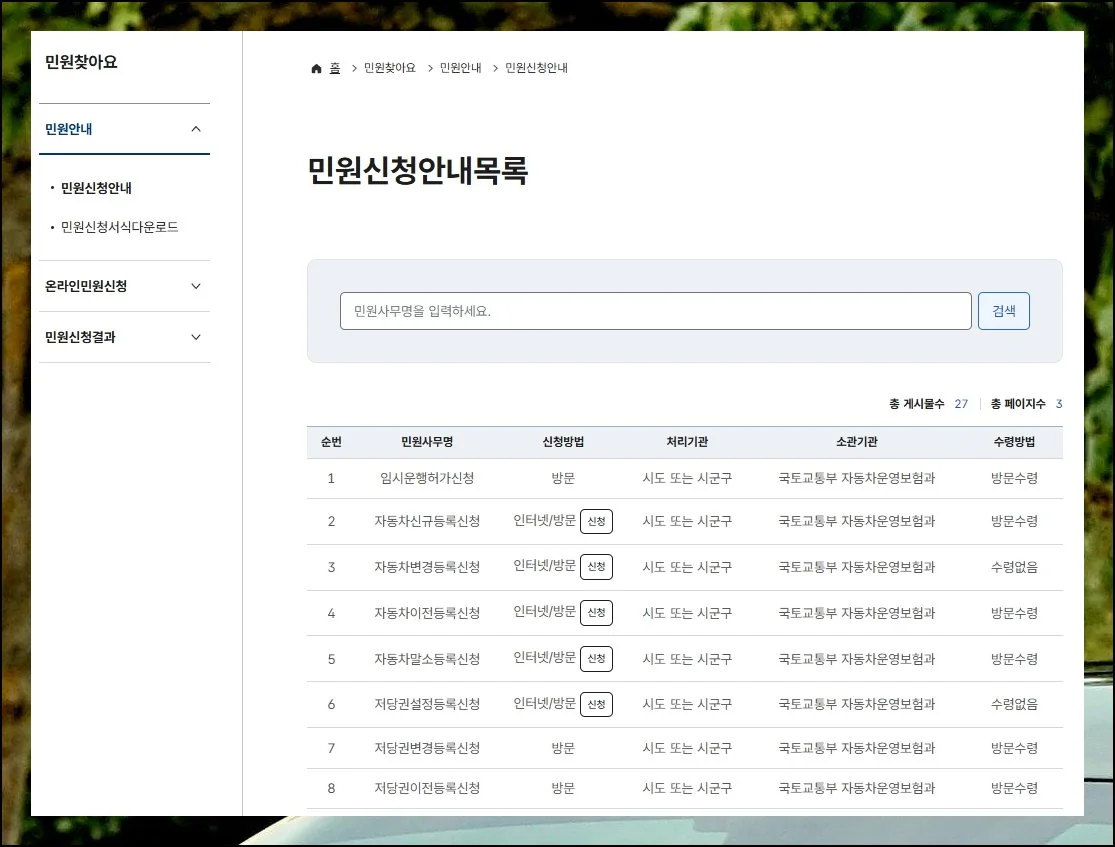The image size is (1115, 847).
Task: Apply for 자동차이전등록신청 via its 신청 button
Action: point(597,613)
